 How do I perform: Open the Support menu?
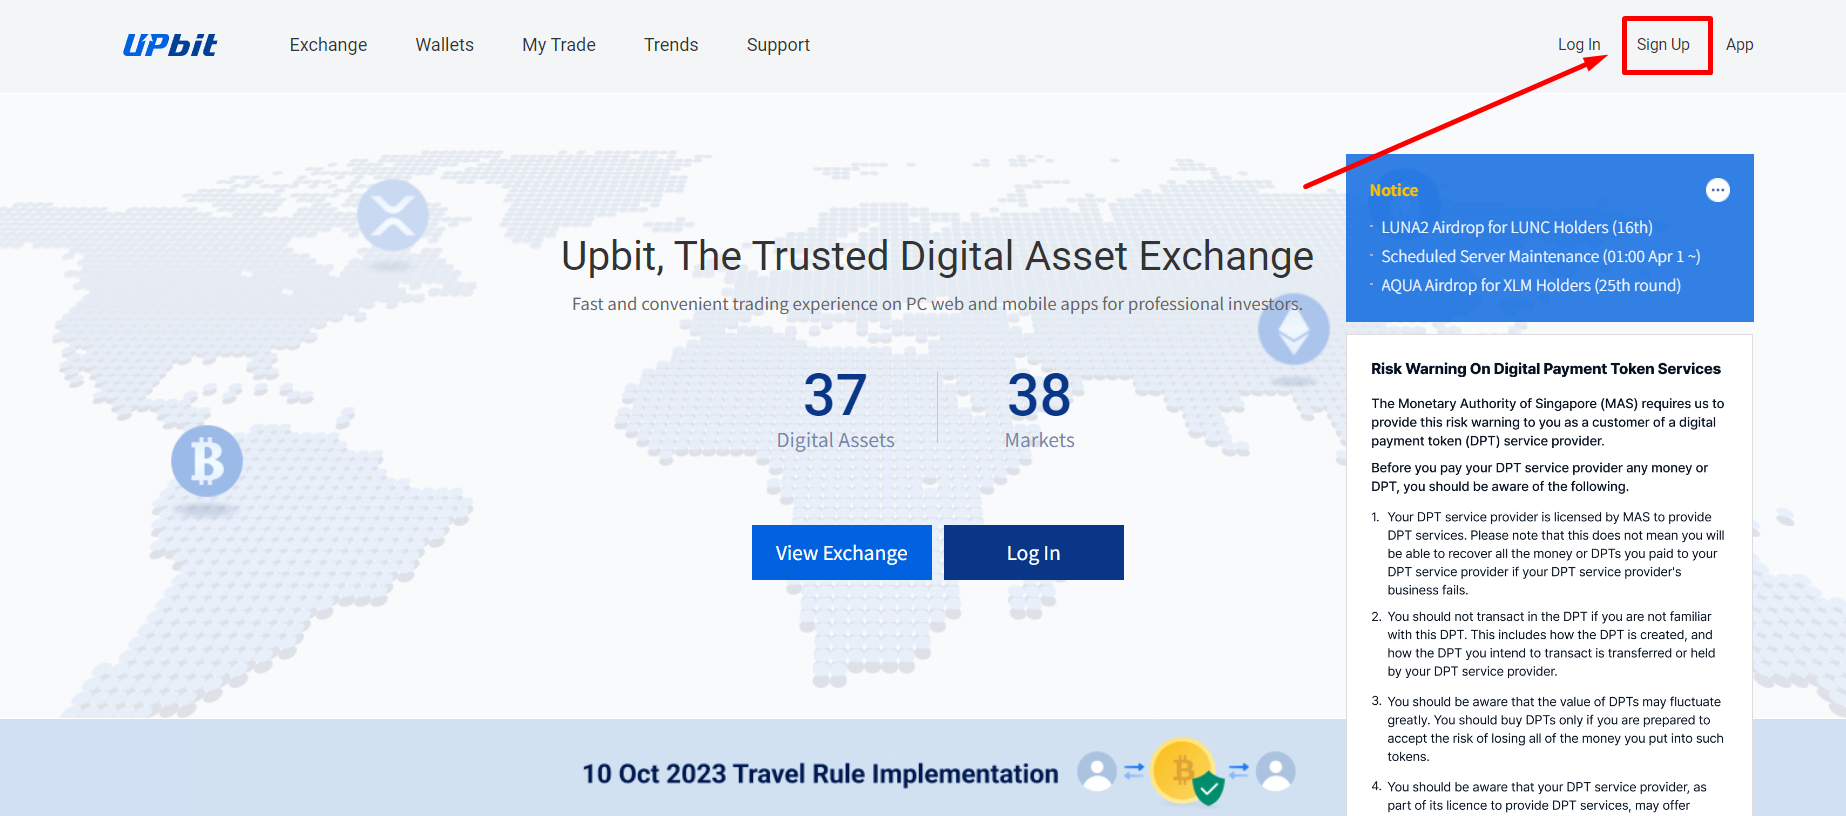click(778, 45)
